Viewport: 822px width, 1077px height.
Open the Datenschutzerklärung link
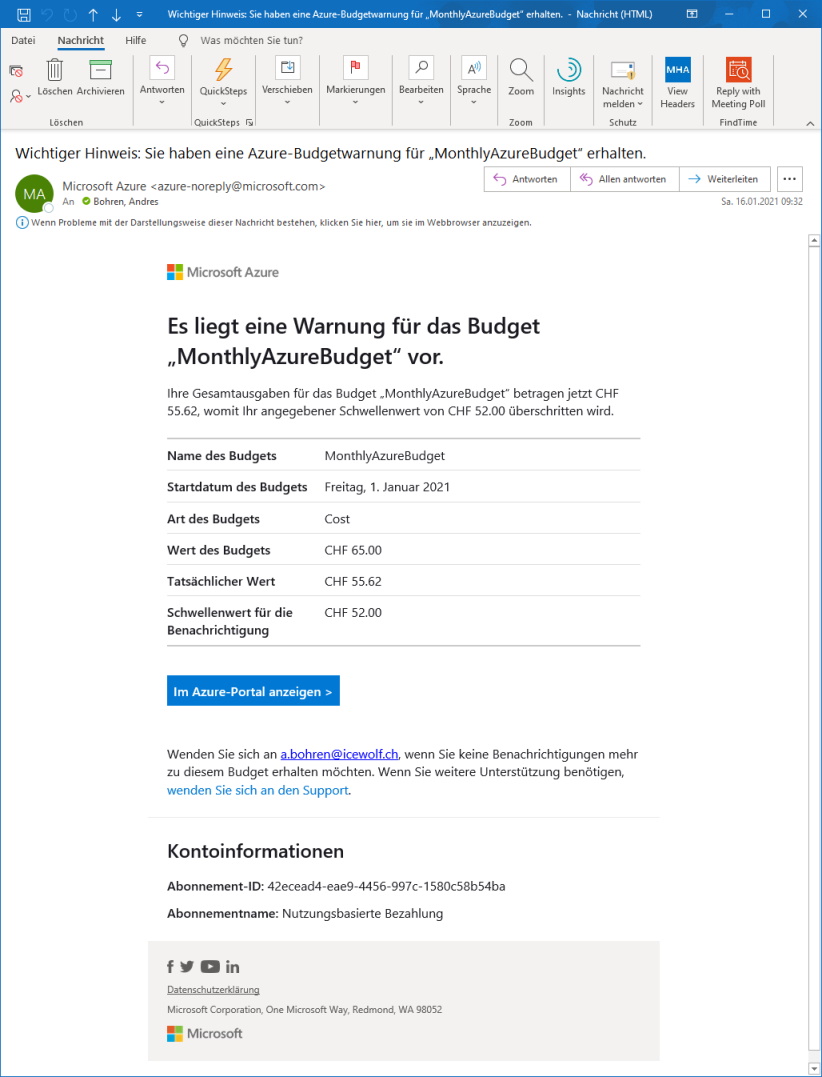tap(214, 990)
